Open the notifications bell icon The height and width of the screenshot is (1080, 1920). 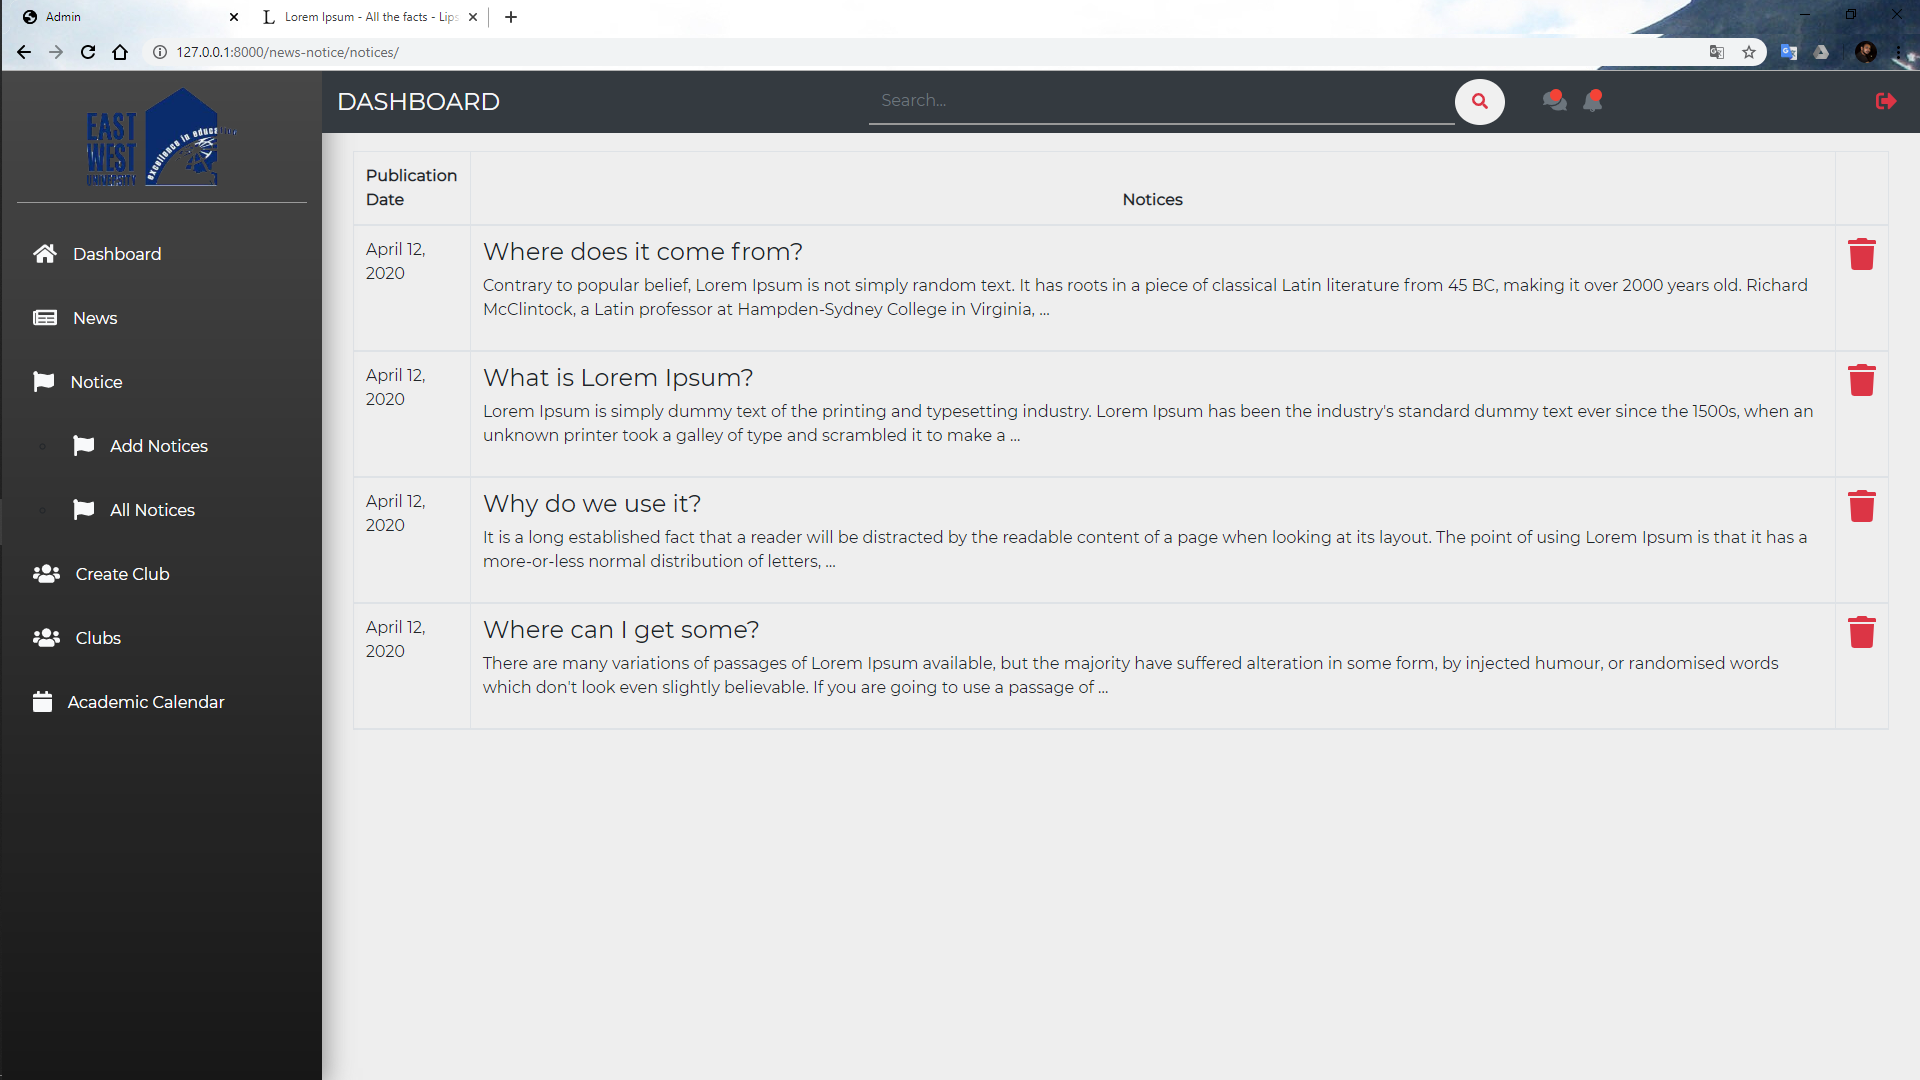point(1593,100)
